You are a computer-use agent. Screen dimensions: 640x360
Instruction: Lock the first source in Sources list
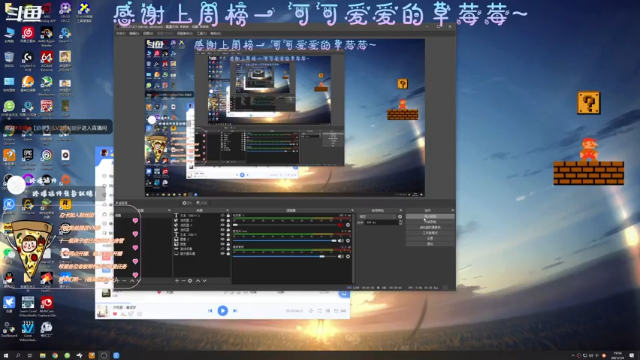coord(228,215)
